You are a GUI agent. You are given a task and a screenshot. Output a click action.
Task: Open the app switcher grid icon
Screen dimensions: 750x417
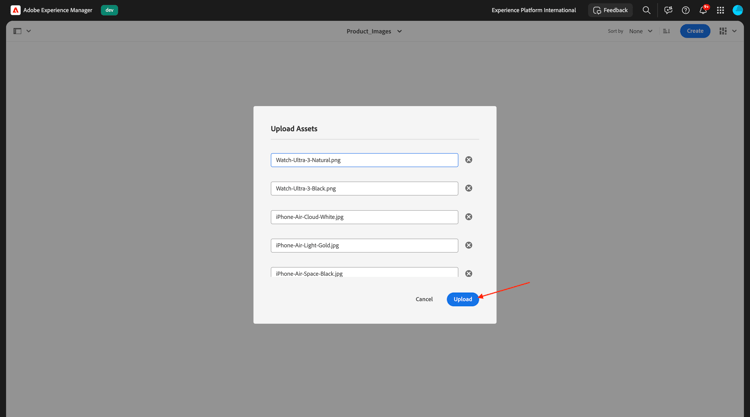click(x=720, y=10)
